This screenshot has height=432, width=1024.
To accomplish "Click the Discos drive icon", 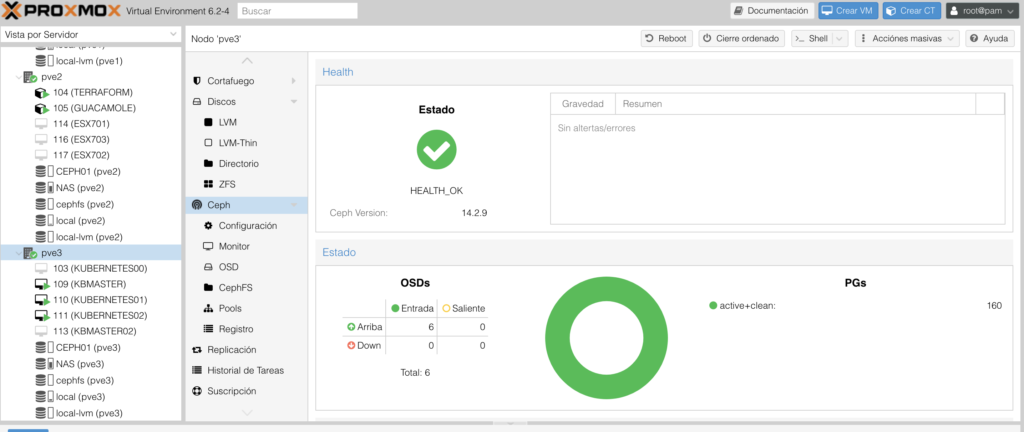I will [x=197, y=102].
